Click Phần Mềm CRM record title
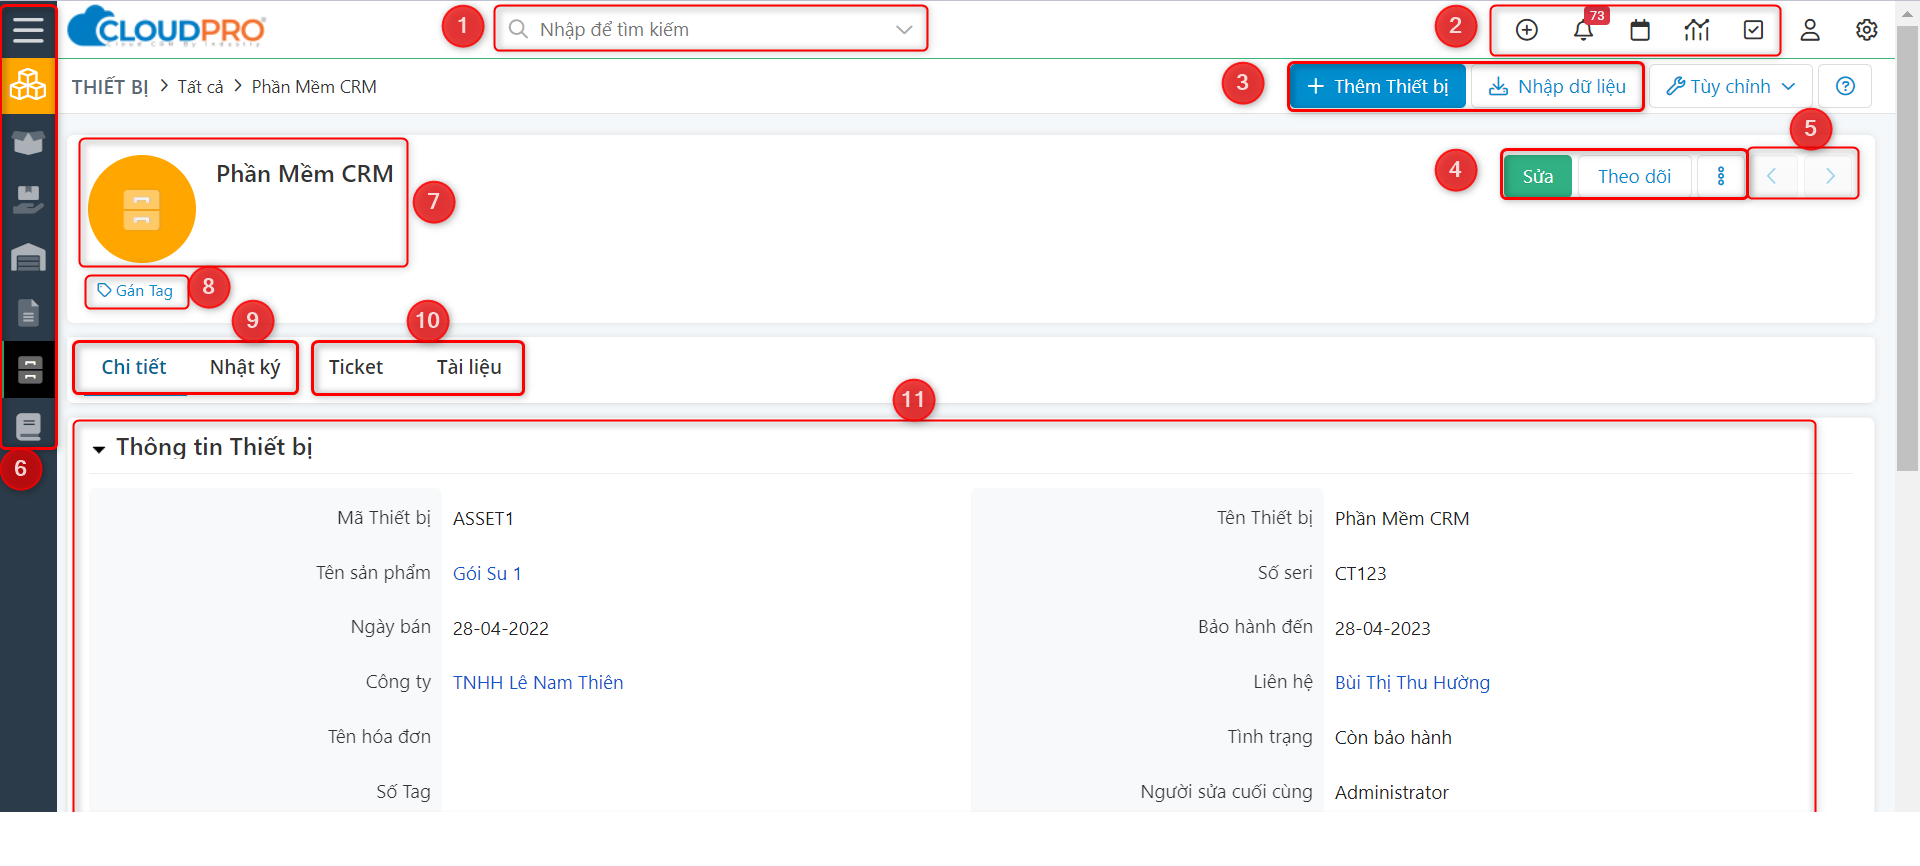The image size is (1920, 866). pos(305,174)
